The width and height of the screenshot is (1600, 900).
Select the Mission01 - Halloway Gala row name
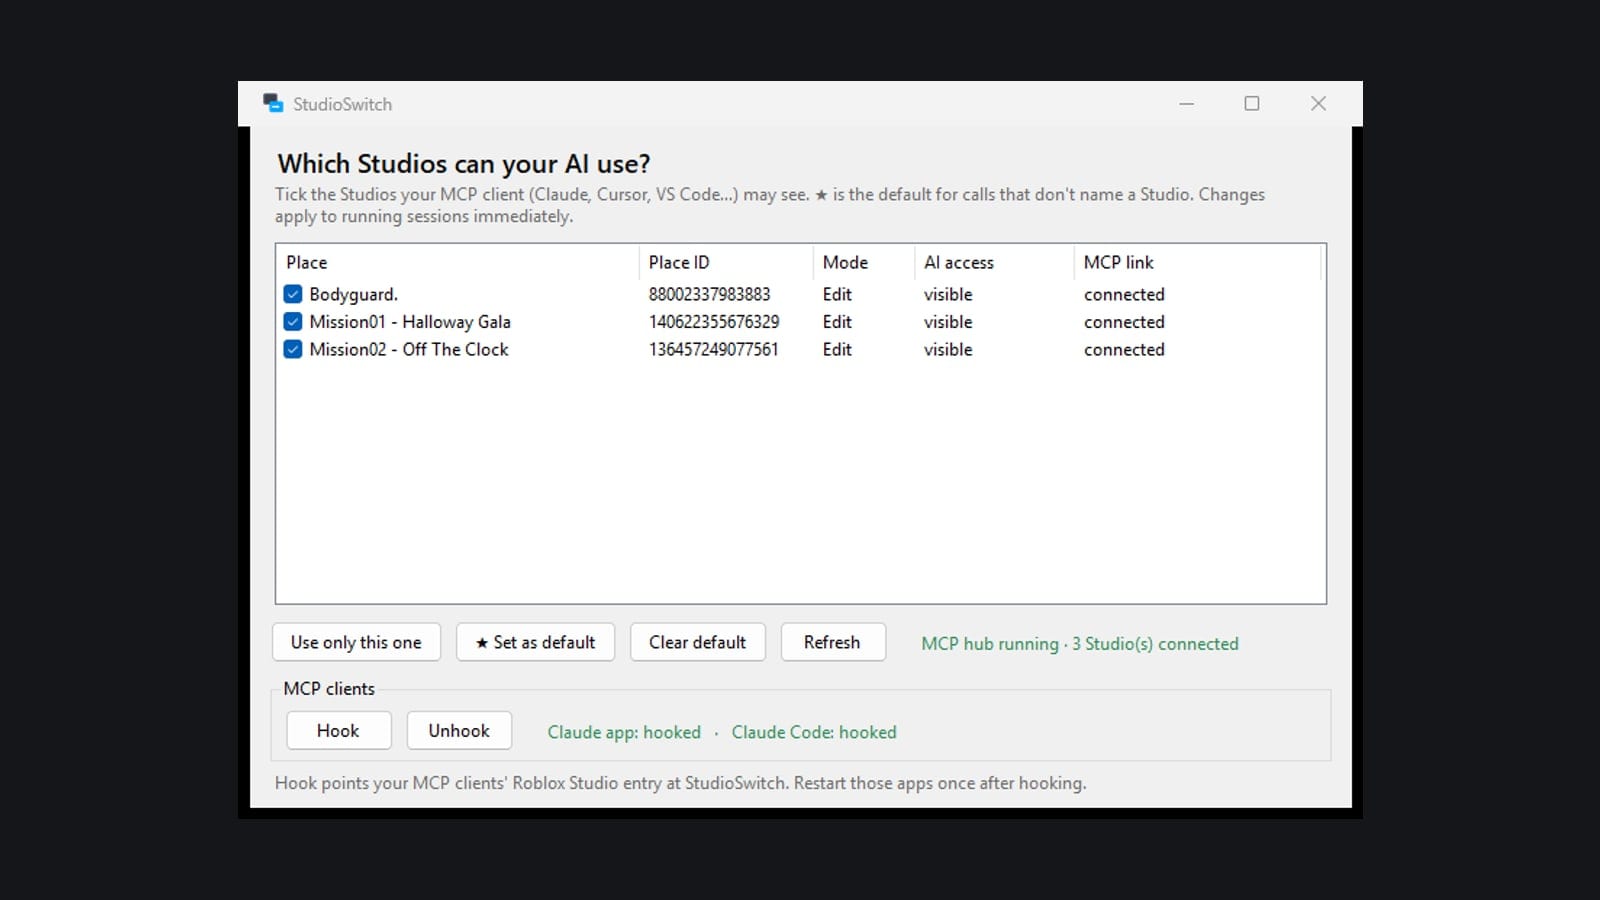(410, 322)
